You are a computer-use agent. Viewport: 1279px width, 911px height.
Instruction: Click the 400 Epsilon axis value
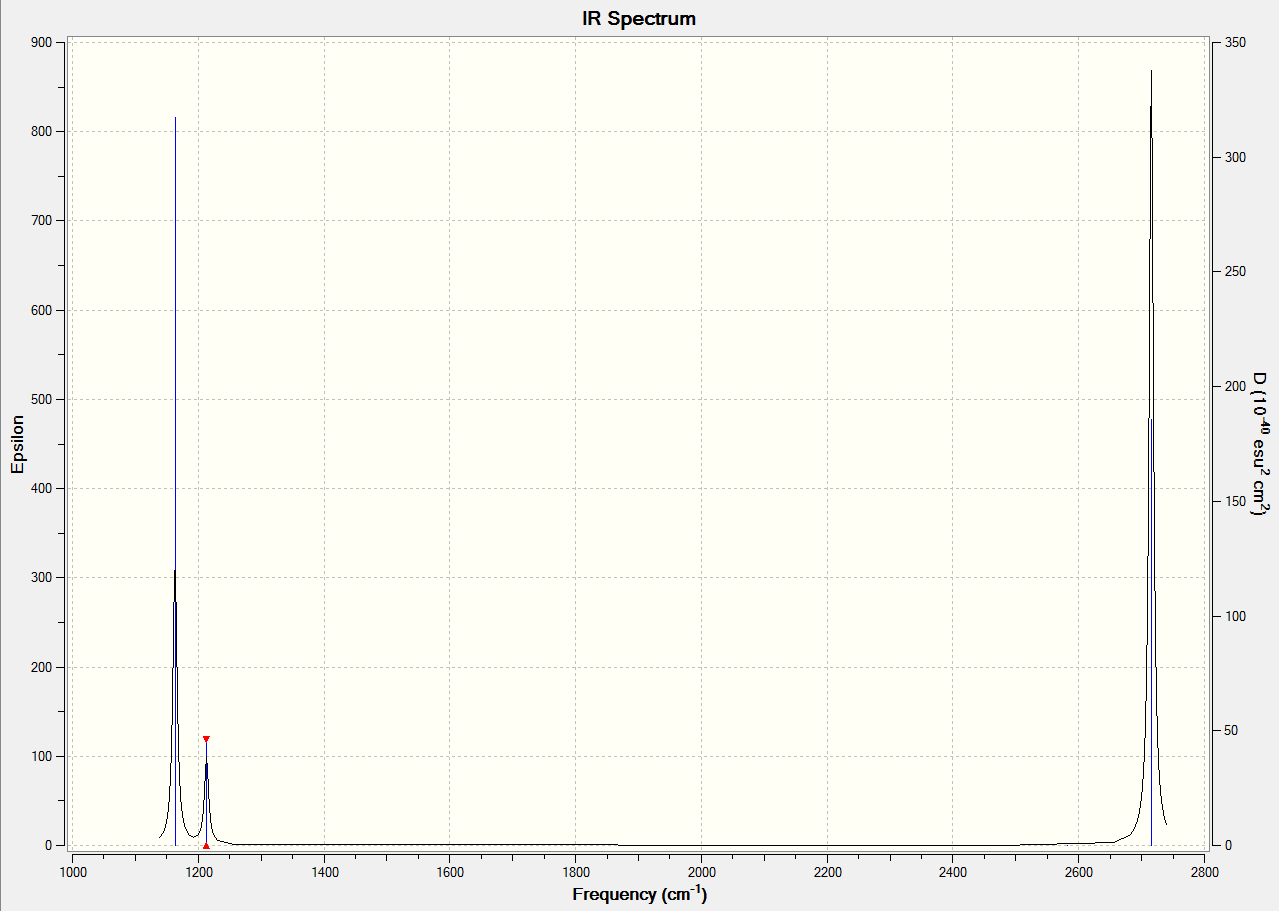pyautogui.click(x=40, y=488)
